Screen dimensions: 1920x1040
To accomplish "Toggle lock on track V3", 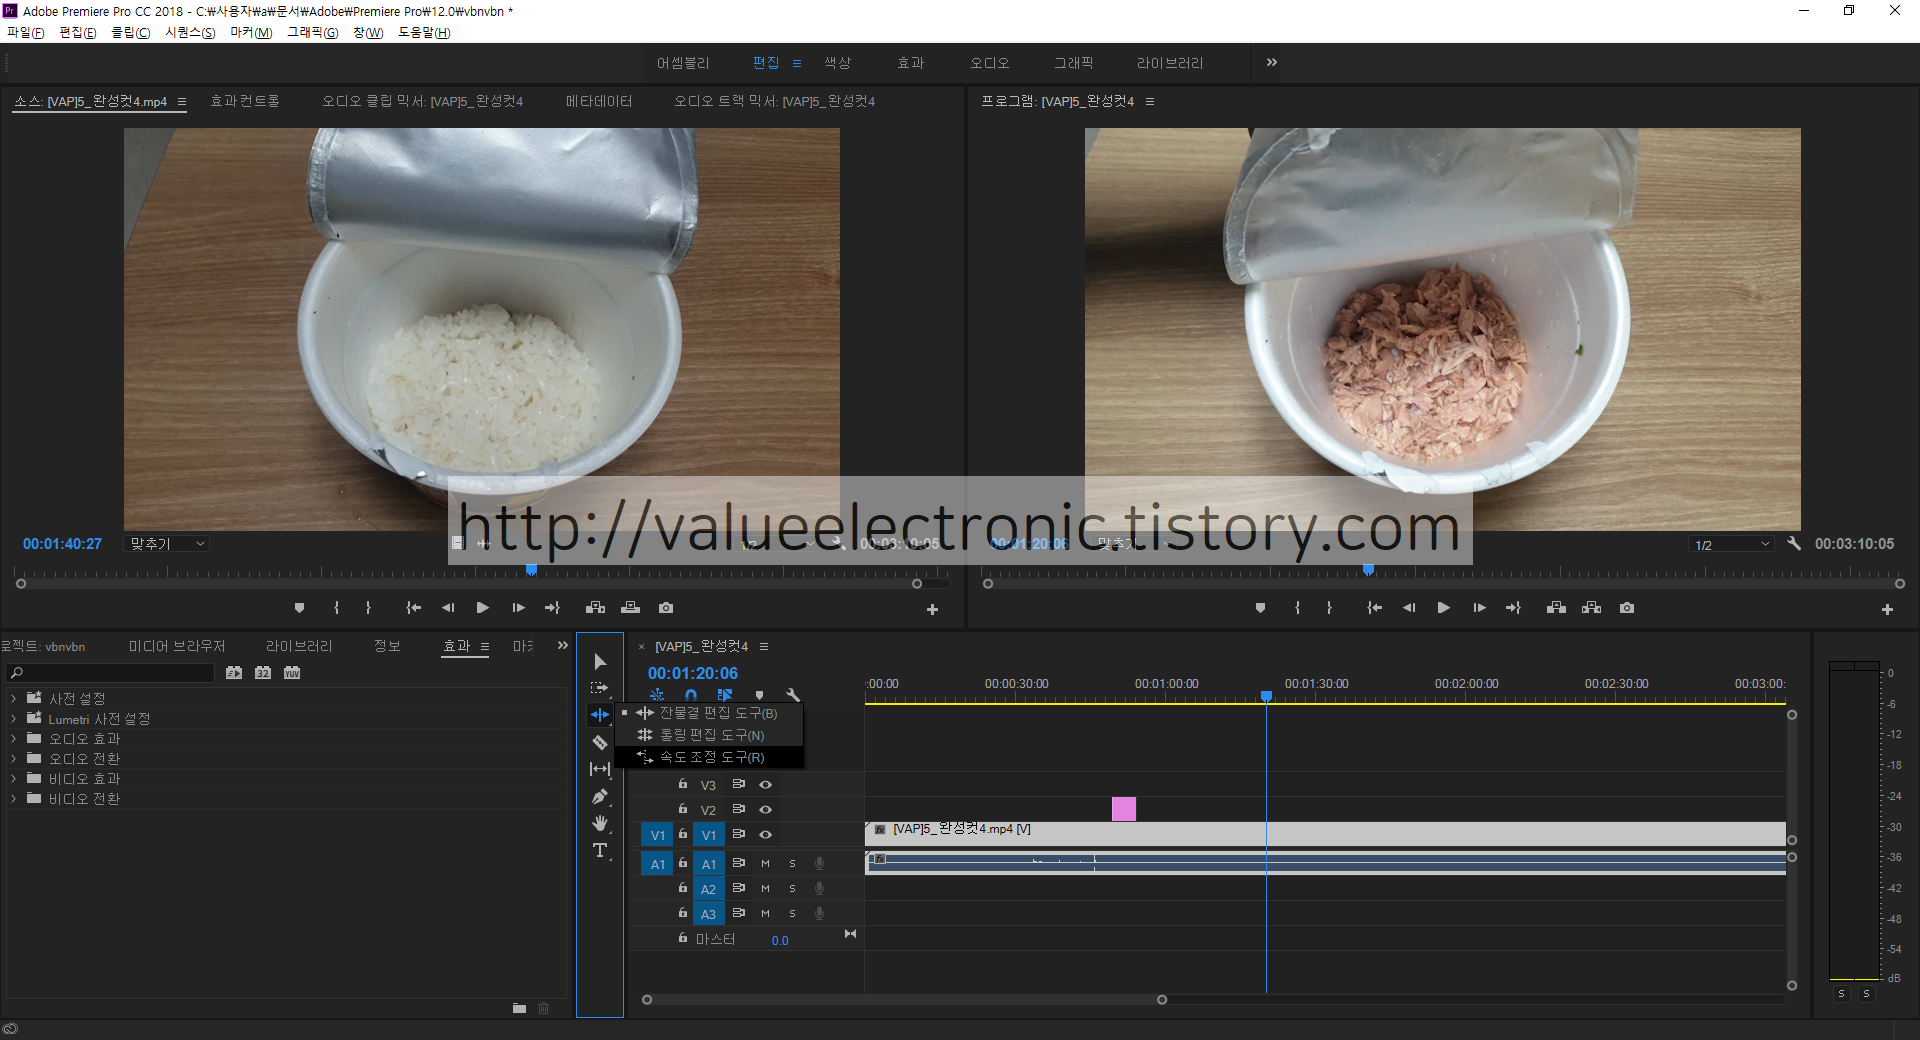I will tap(683, 784).
